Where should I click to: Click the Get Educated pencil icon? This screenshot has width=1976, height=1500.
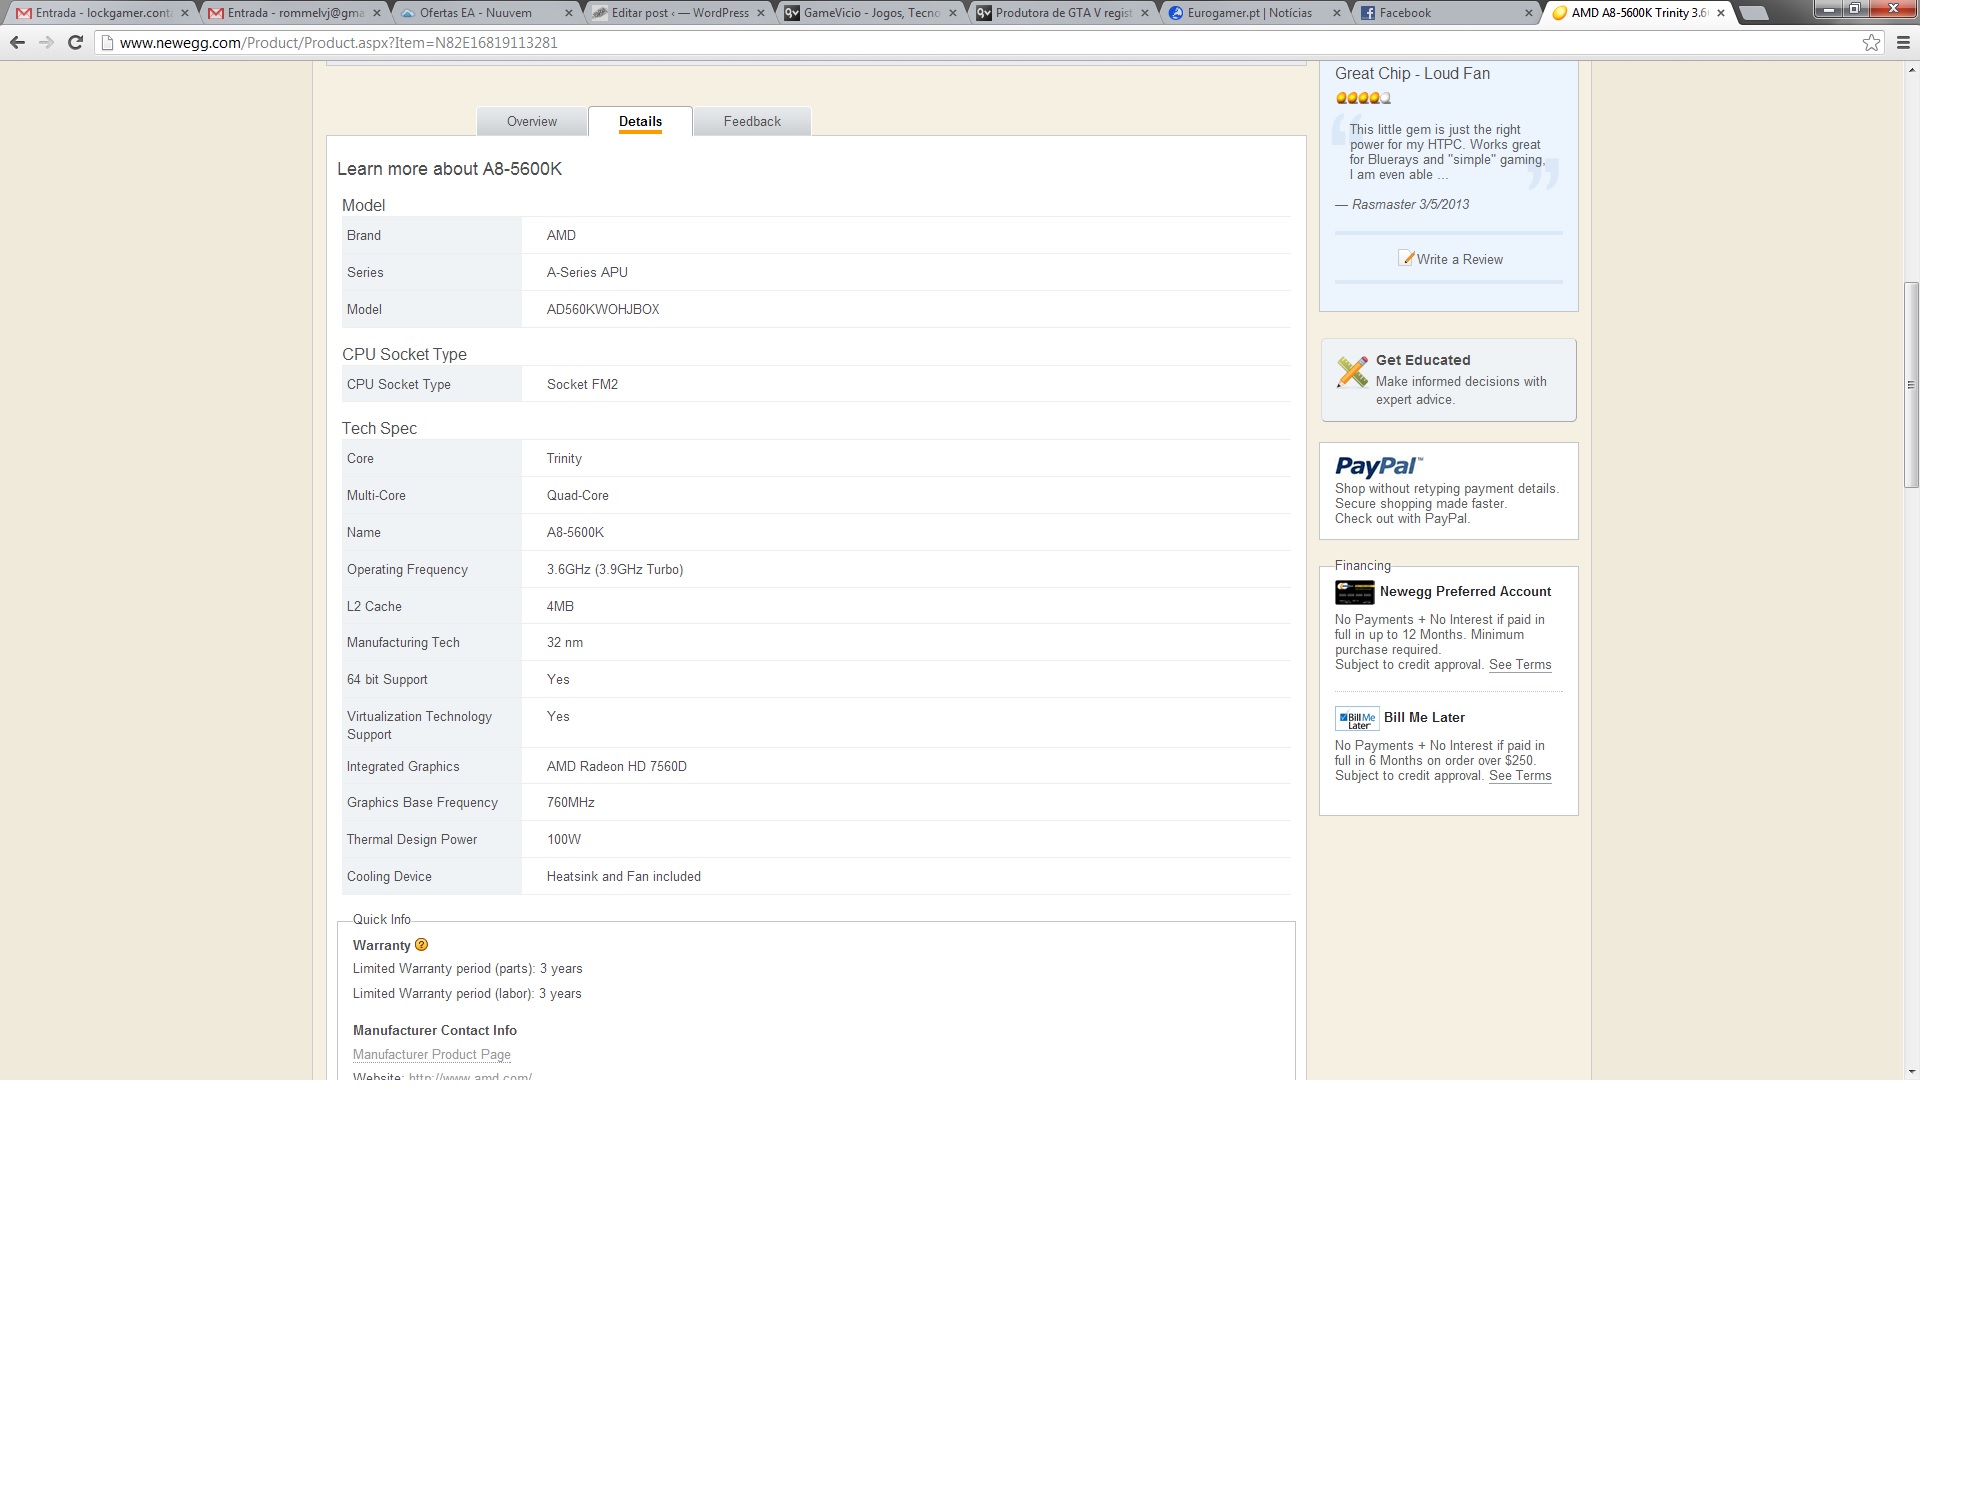pos(1352,372)
